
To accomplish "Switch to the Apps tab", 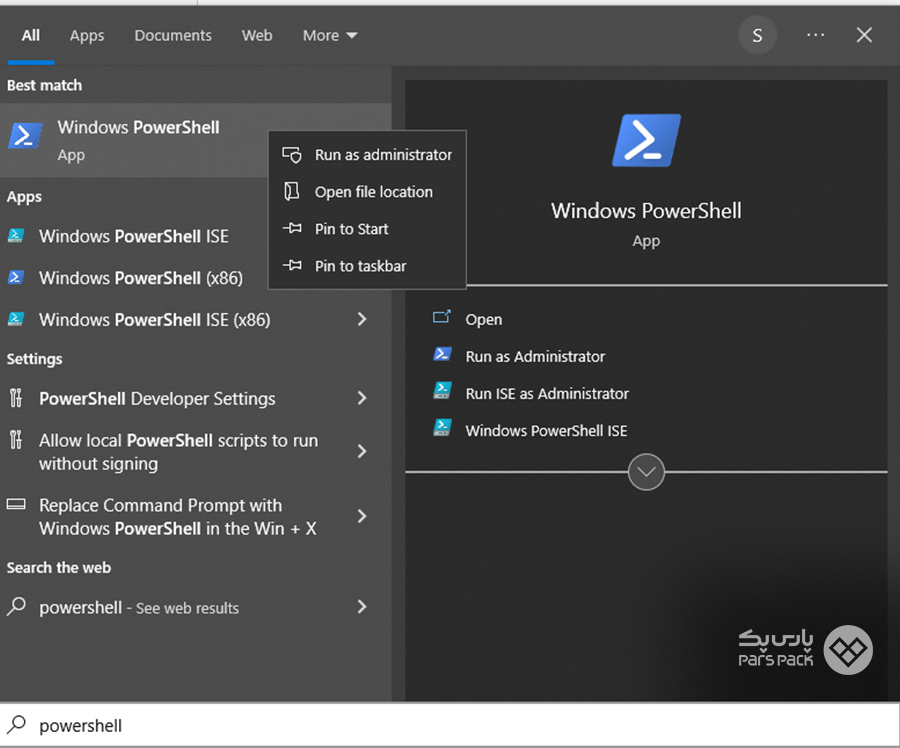I will pos(87,36).
